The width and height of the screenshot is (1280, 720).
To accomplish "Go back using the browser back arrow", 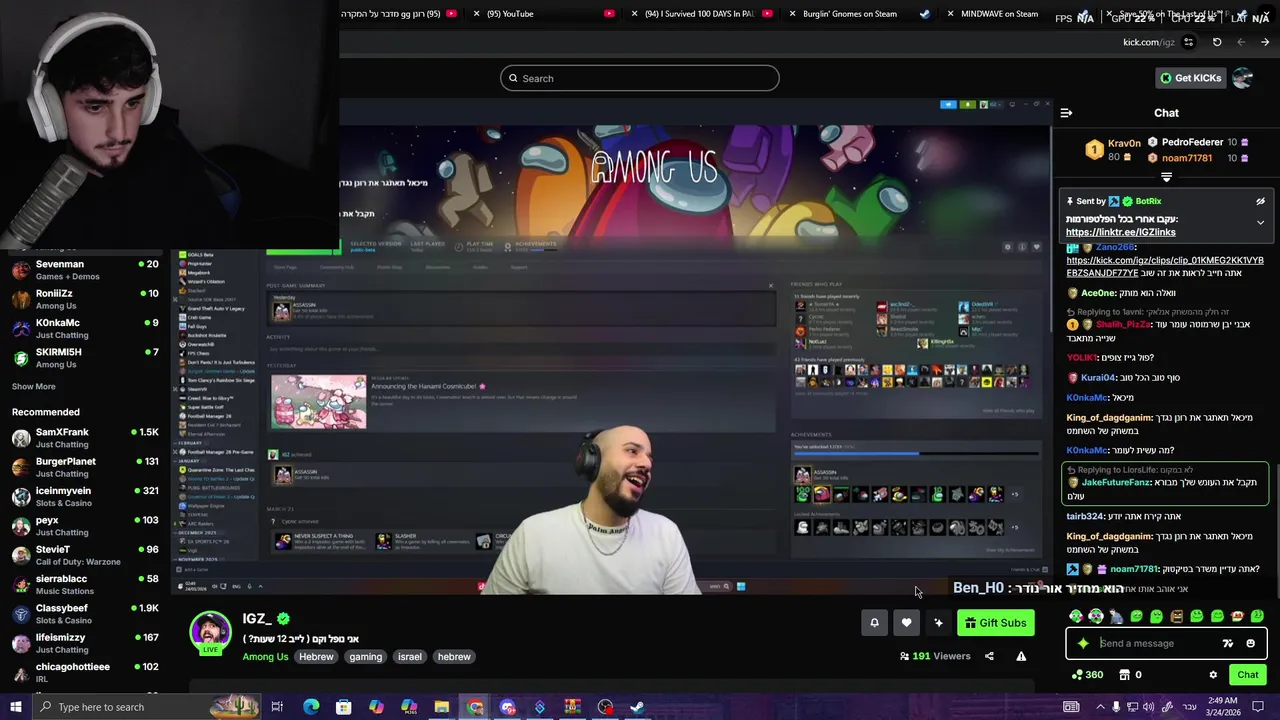I will pyautogui.click(x=1241, y=42).
